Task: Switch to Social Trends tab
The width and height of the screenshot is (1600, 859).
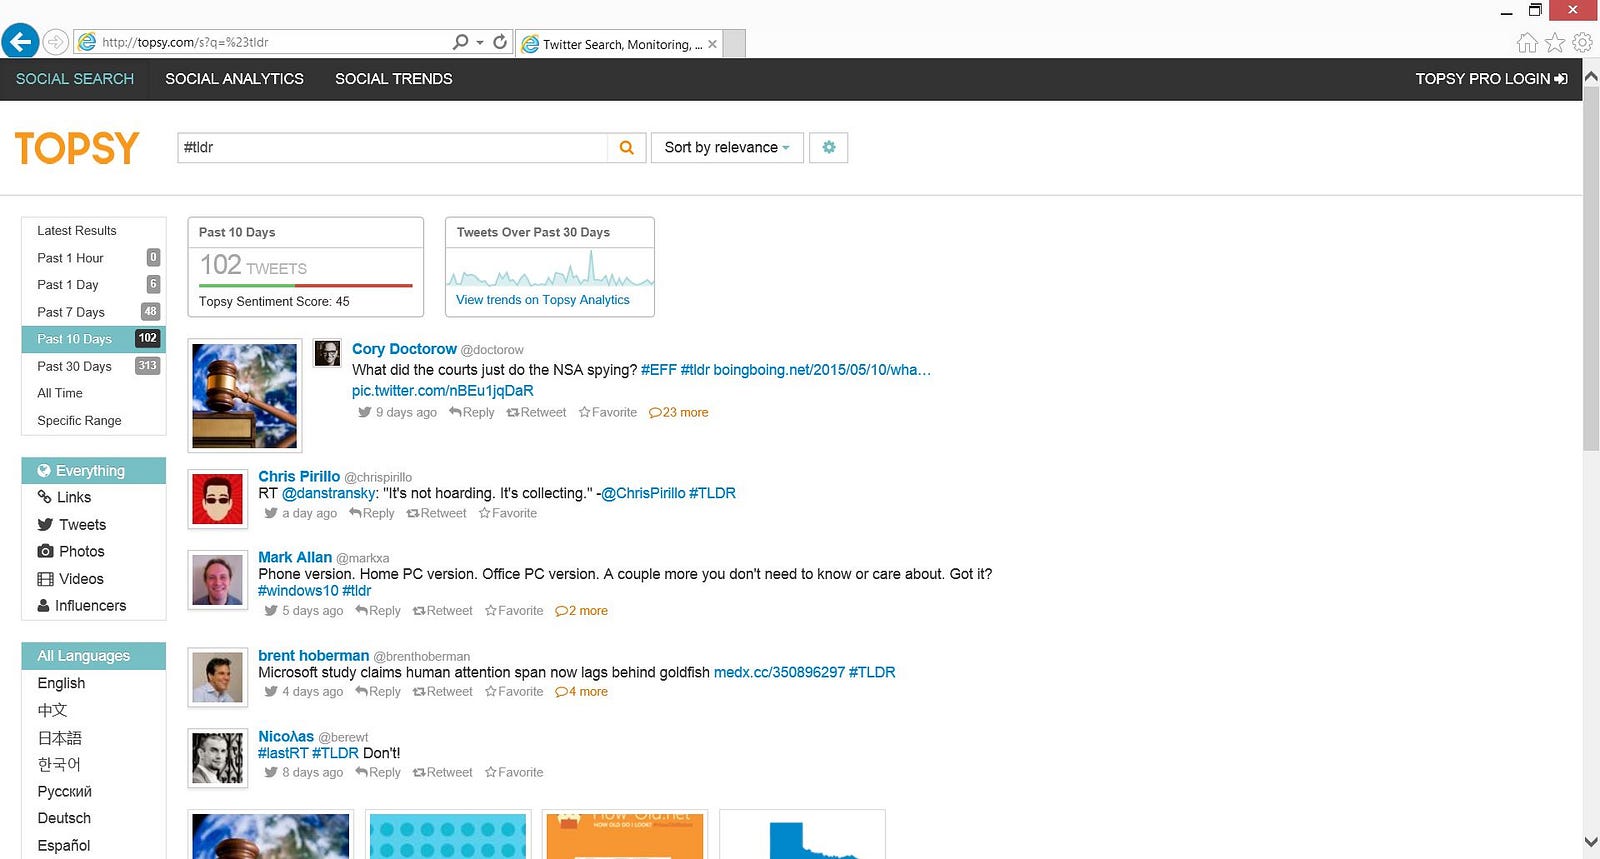Action: tap(394, 79)
